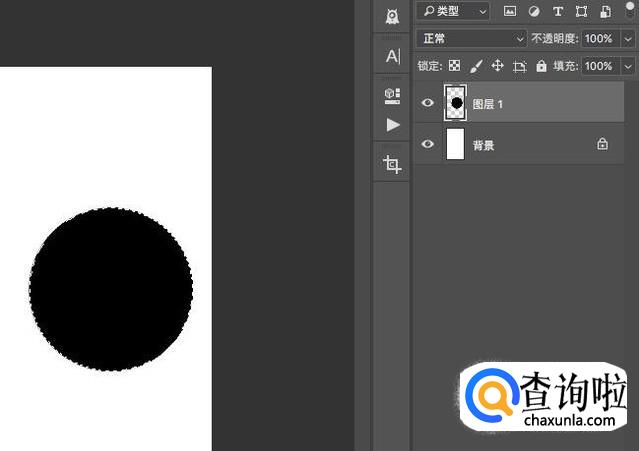This screenshot has height=451, width=639.
Task: Open the owl plugin panel icon
Action: 392,16
